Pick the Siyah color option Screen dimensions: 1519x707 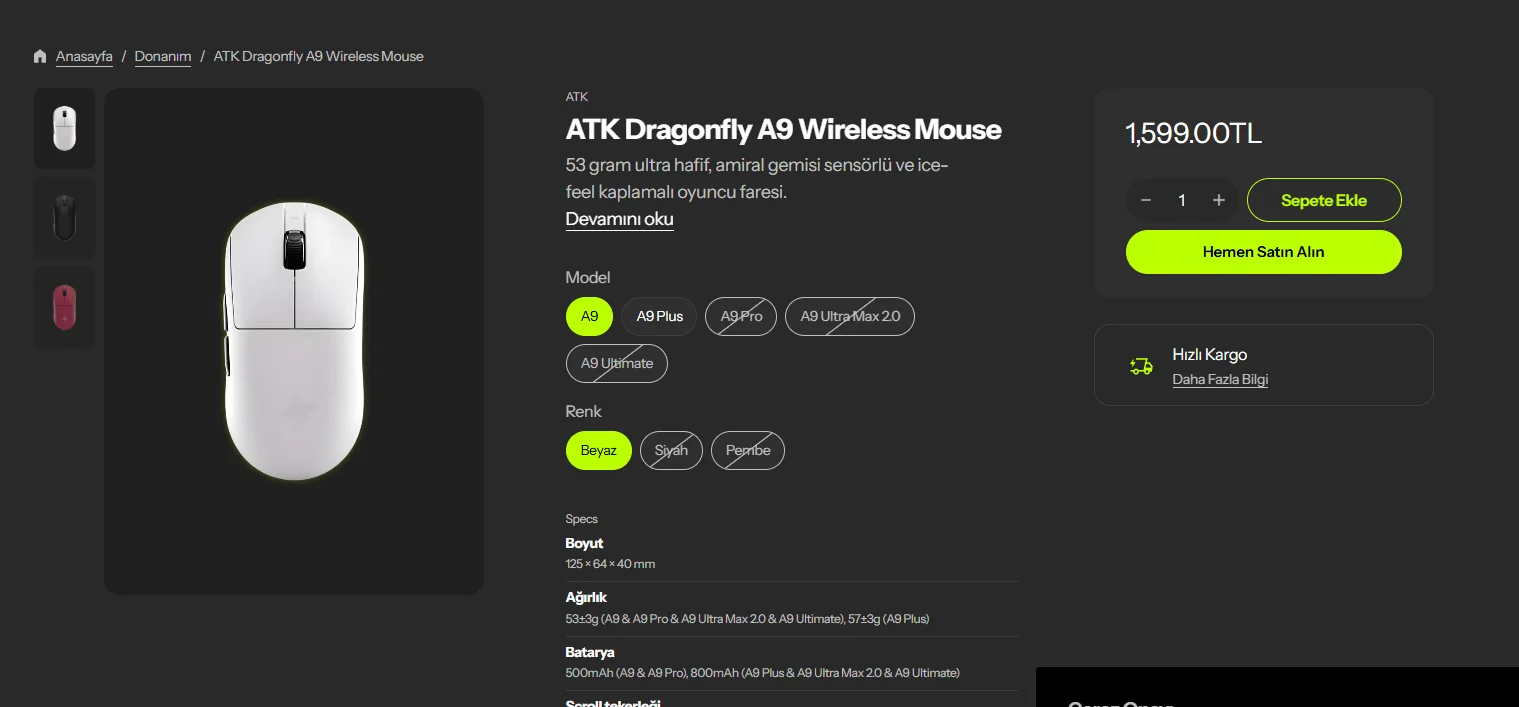671,450
